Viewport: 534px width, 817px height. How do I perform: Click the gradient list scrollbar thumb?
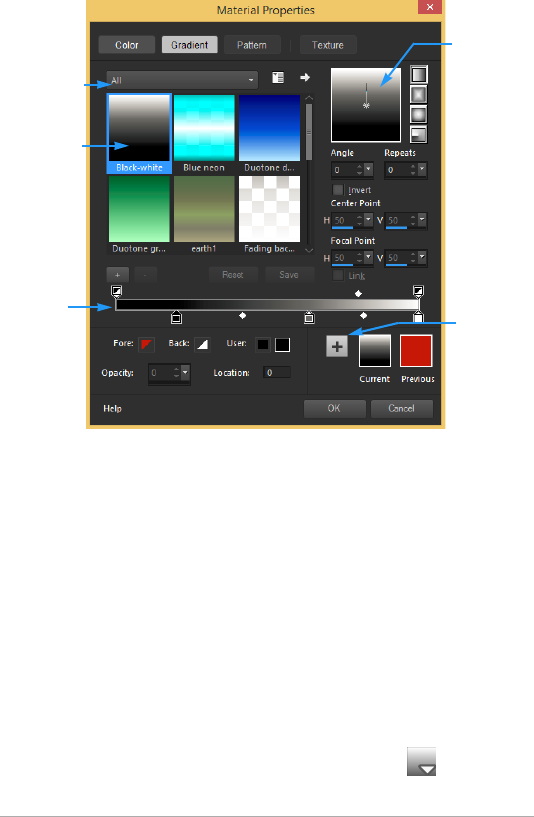pyautogui.click(x=309, y=132)
